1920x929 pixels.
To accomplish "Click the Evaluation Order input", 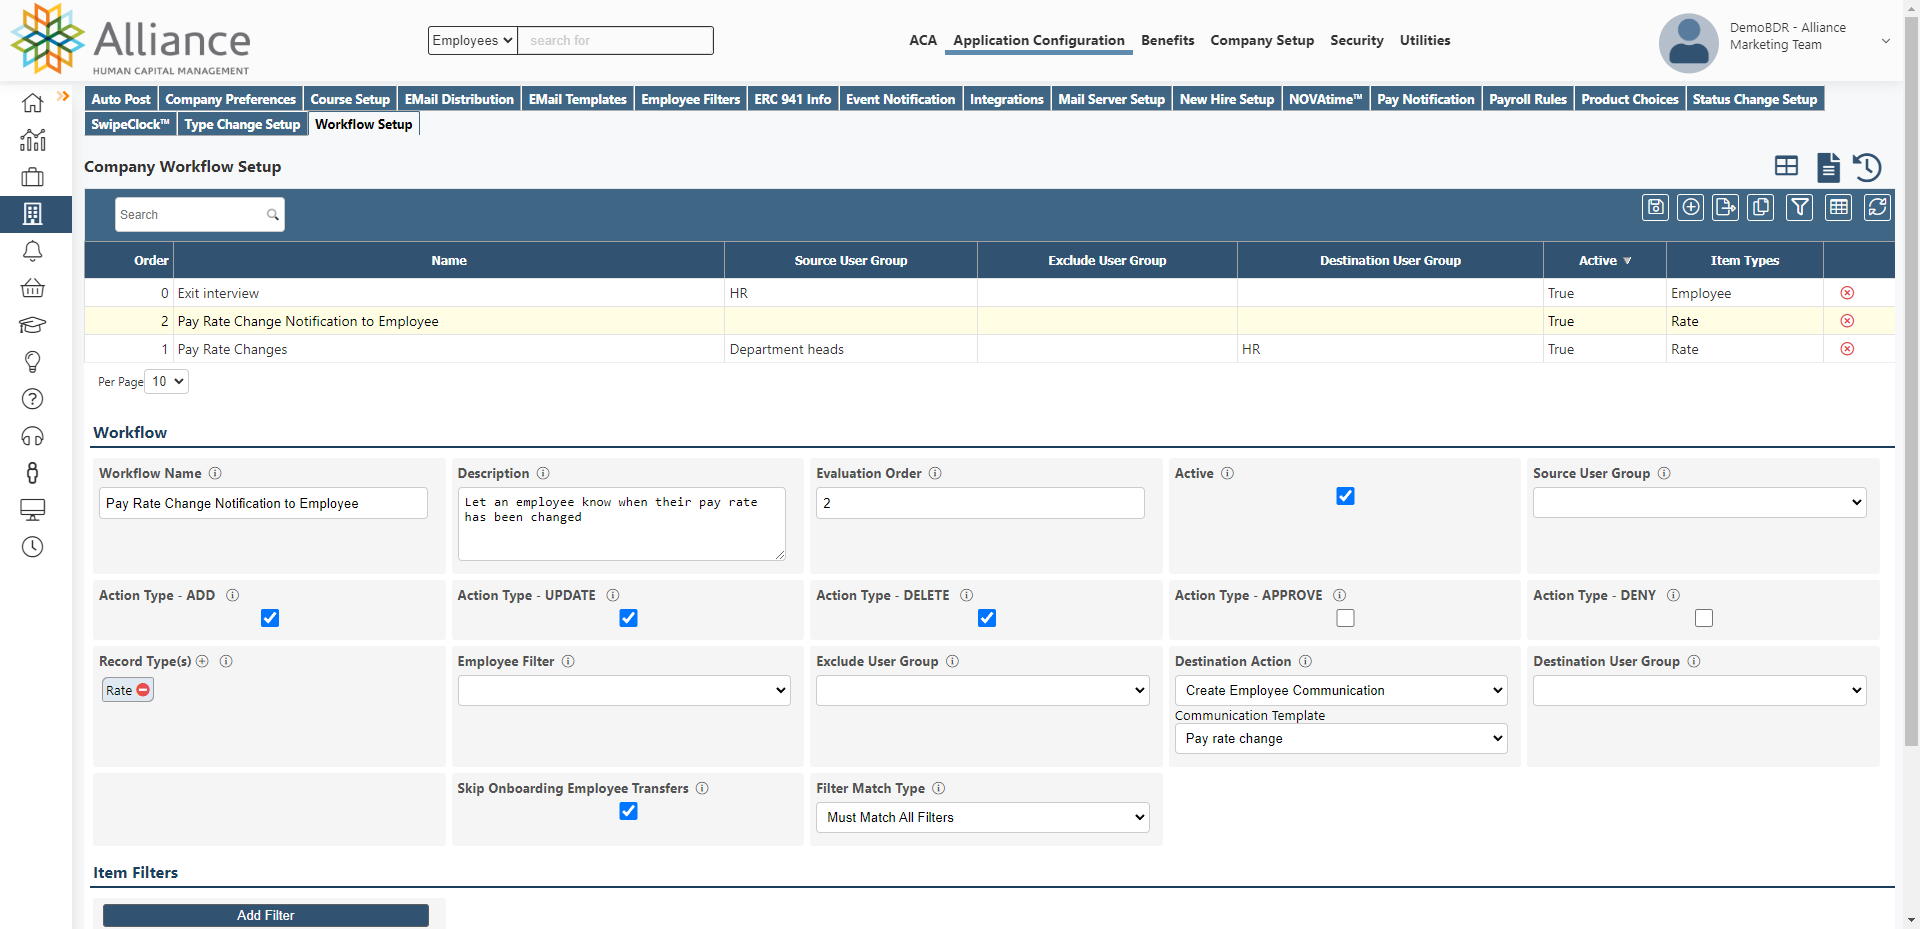I will point(980,503).
